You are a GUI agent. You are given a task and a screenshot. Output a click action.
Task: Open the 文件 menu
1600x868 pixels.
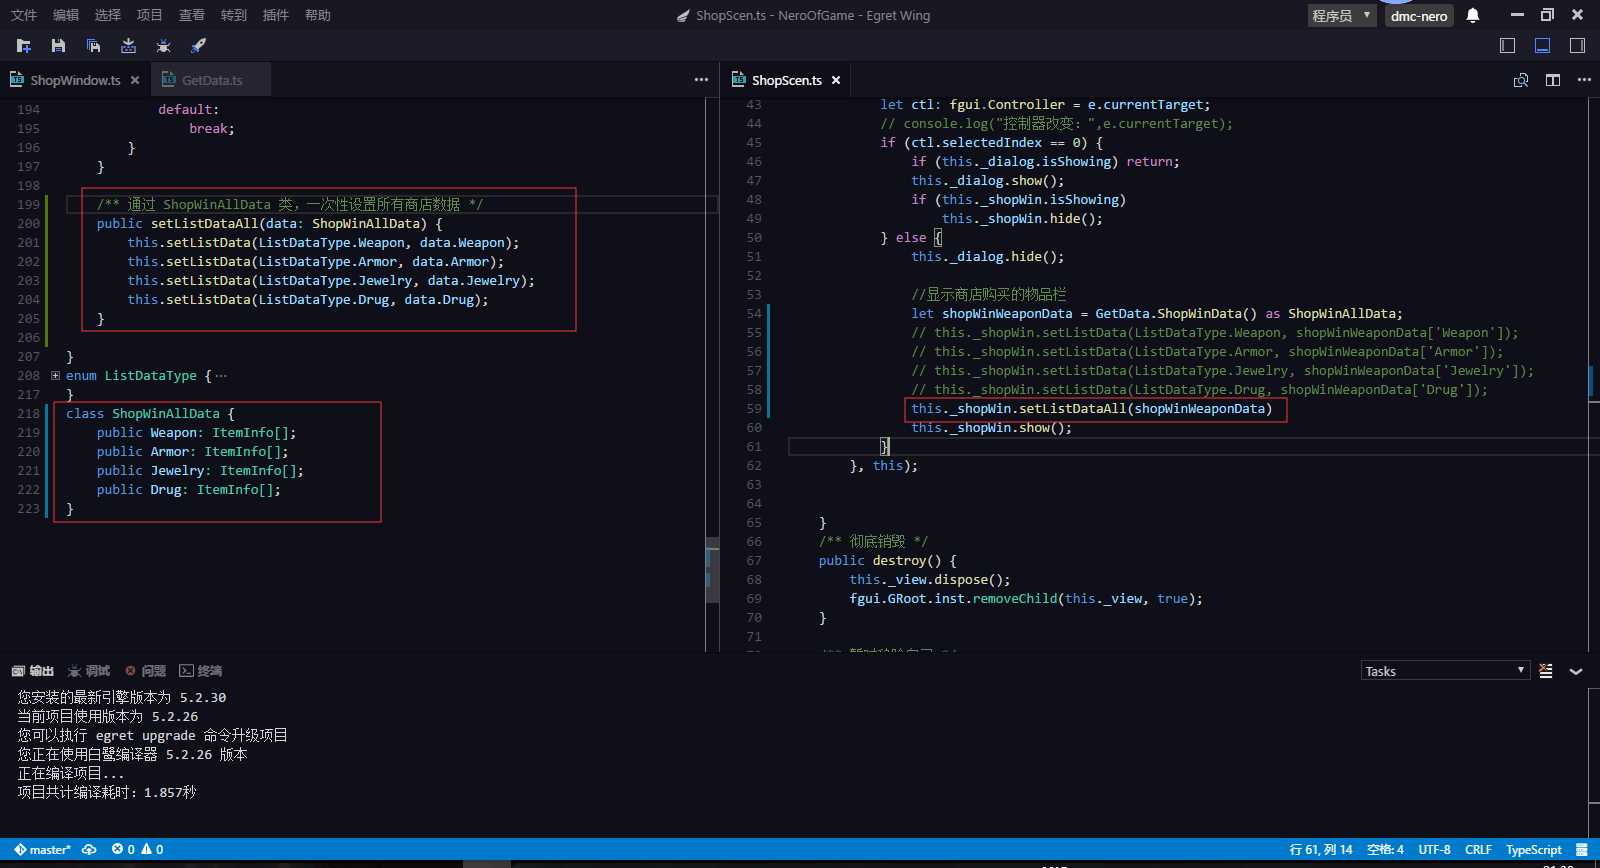pos(24,15)
